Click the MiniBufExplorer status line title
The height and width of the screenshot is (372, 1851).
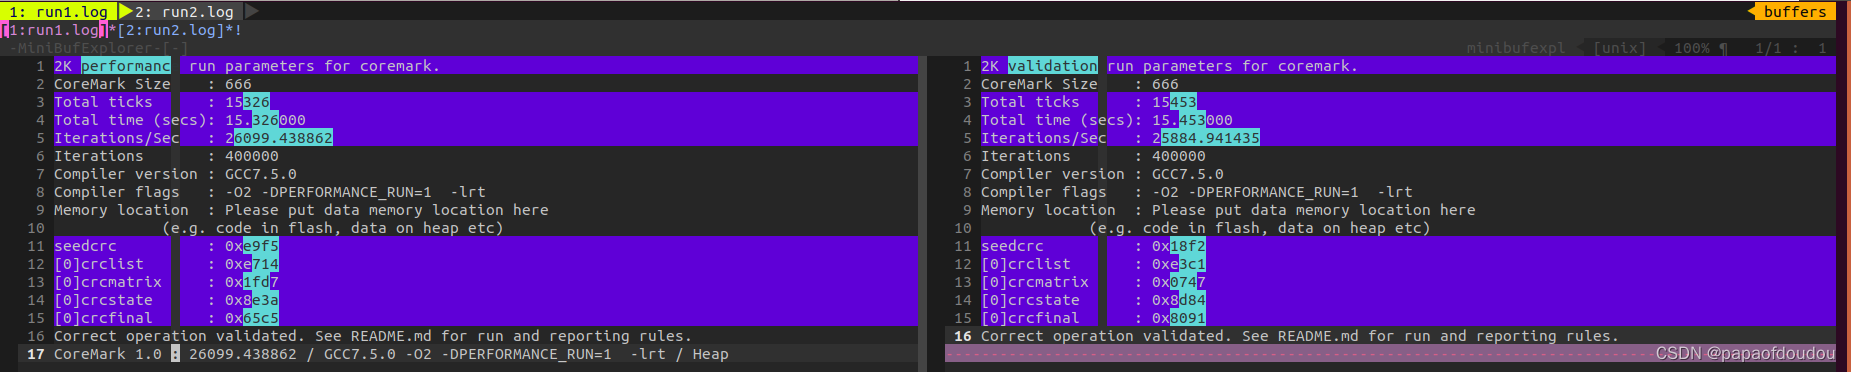99,48
